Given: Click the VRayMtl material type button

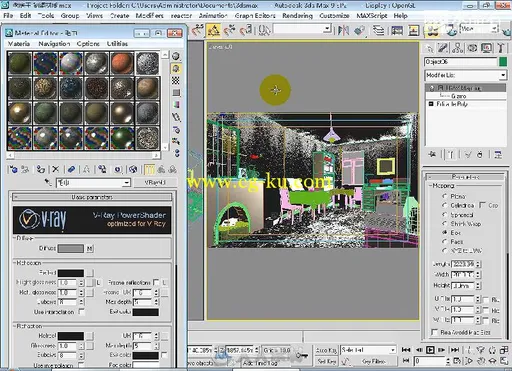Looking at the screenshot, I should tap(155, 183).
